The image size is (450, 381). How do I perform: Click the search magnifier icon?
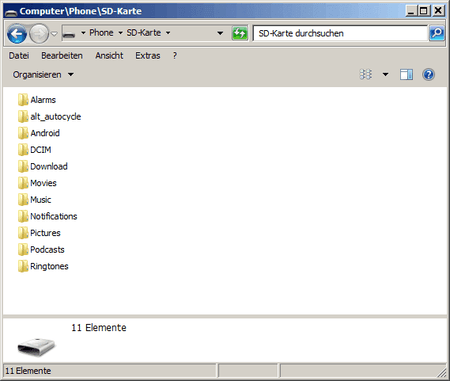[437, 33]
